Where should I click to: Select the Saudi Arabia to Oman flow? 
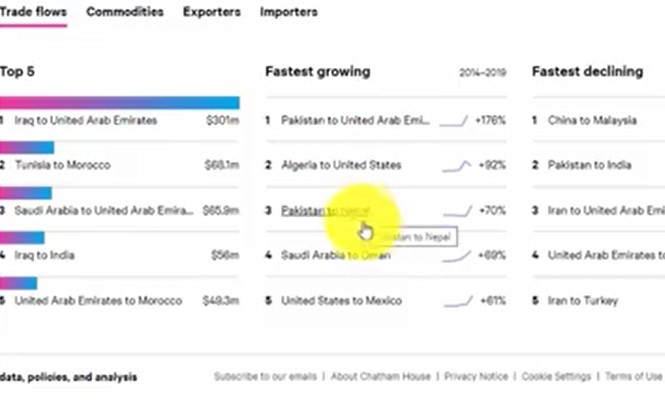[x=336, y=255]
